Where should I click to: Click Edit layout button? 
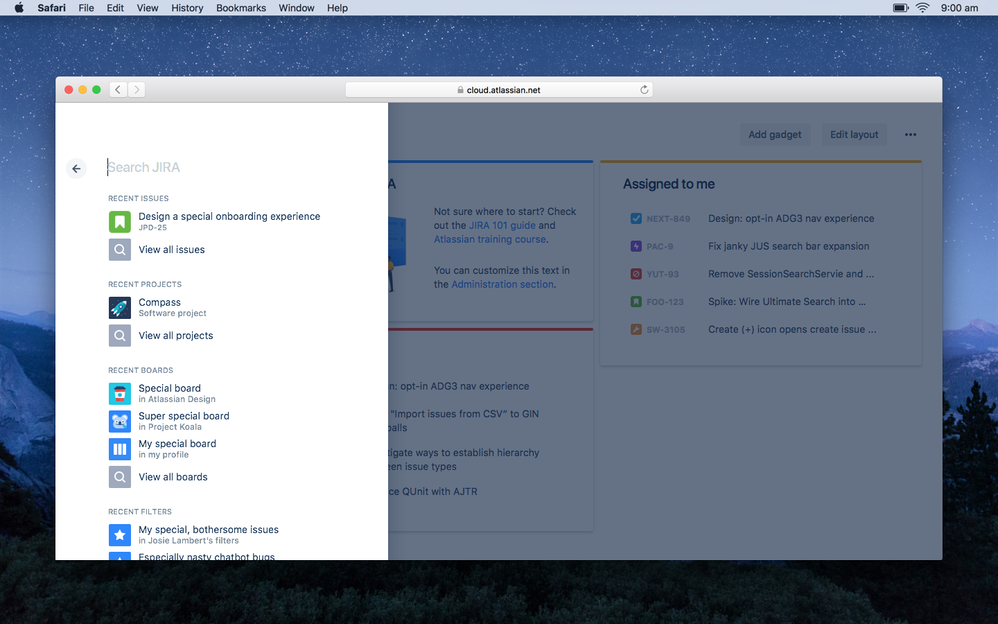(854, 134)
